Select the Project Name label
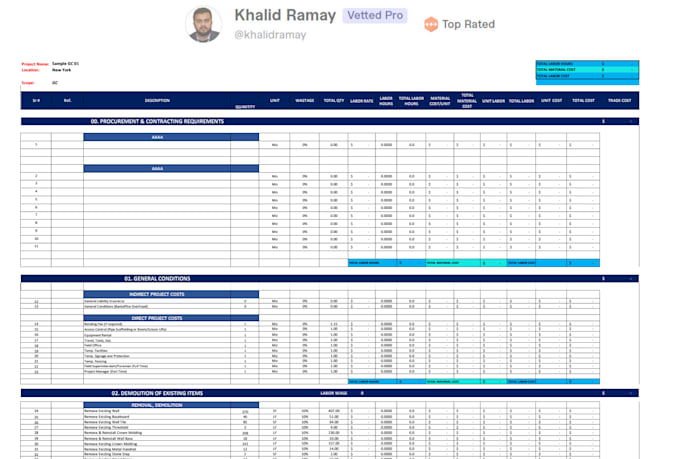This screenshot has width=680, height=459. (35, 64)
